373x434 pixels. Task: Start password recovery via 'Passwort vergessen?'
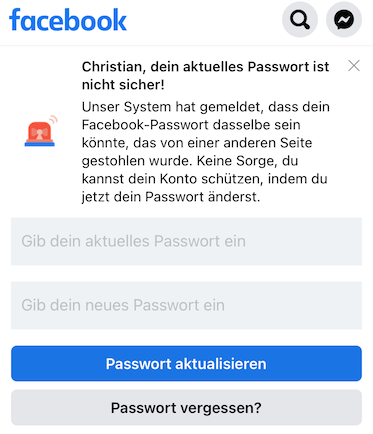tap(186, 408)
